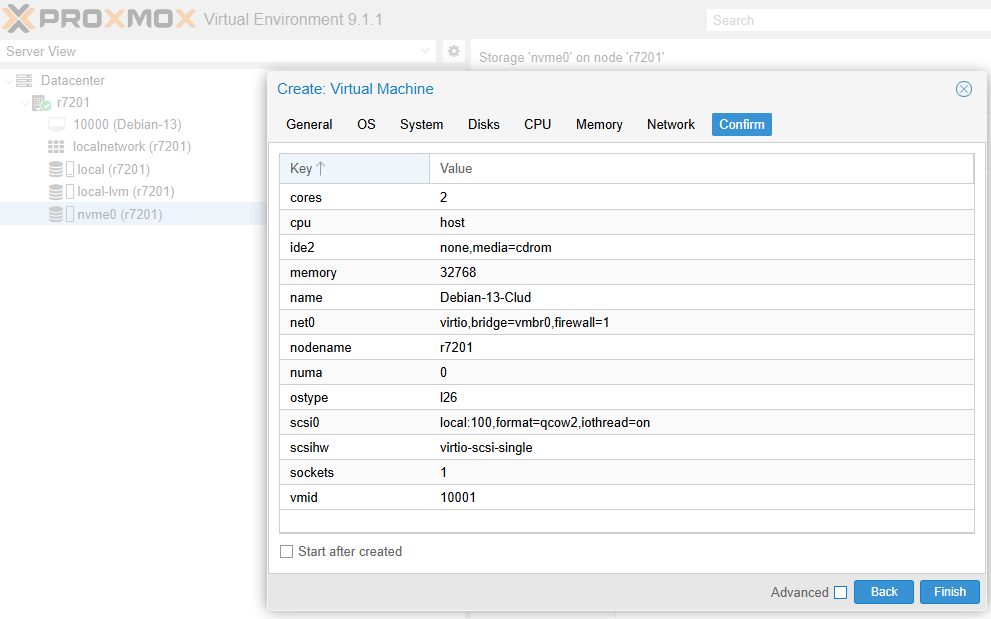991x619 pixels.
Task: Switch to the Memory tab
Action: click(x=599, y=124)
